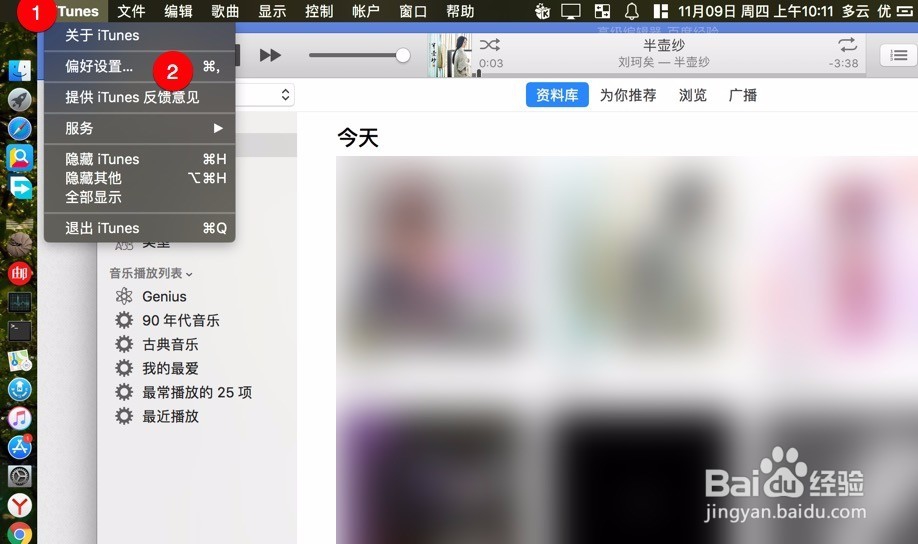The image size is (918, 544).
Task: Open Launchpad rocket icon in Dock
Action: click(19, 100)
